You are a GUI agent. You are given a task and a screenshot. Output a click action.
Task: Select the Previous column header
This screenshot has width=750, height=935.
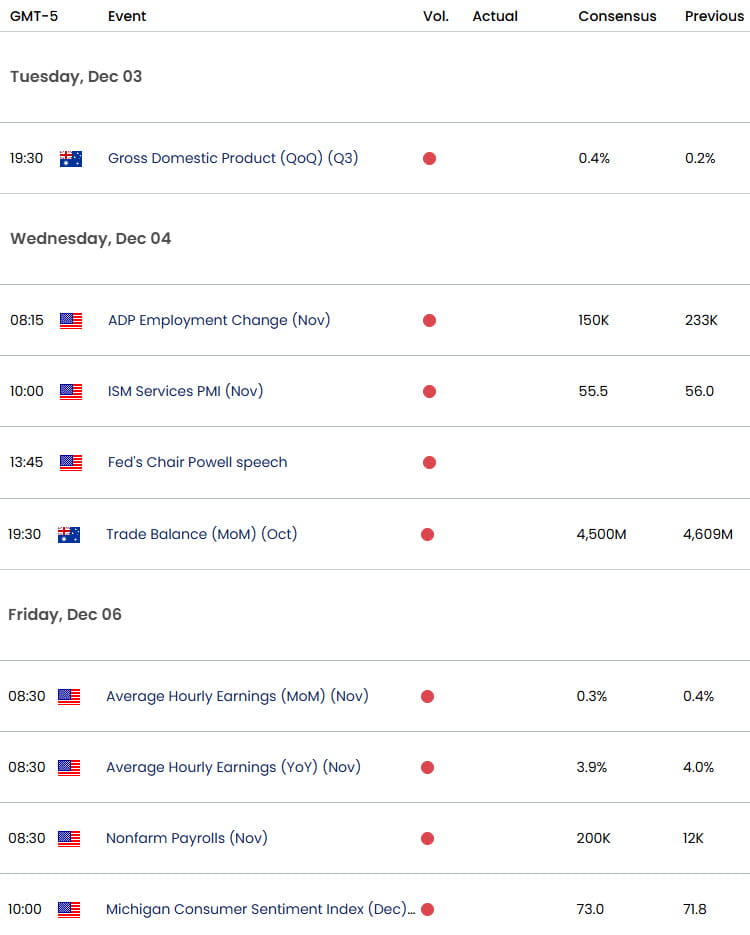click(x=714, y=16)
